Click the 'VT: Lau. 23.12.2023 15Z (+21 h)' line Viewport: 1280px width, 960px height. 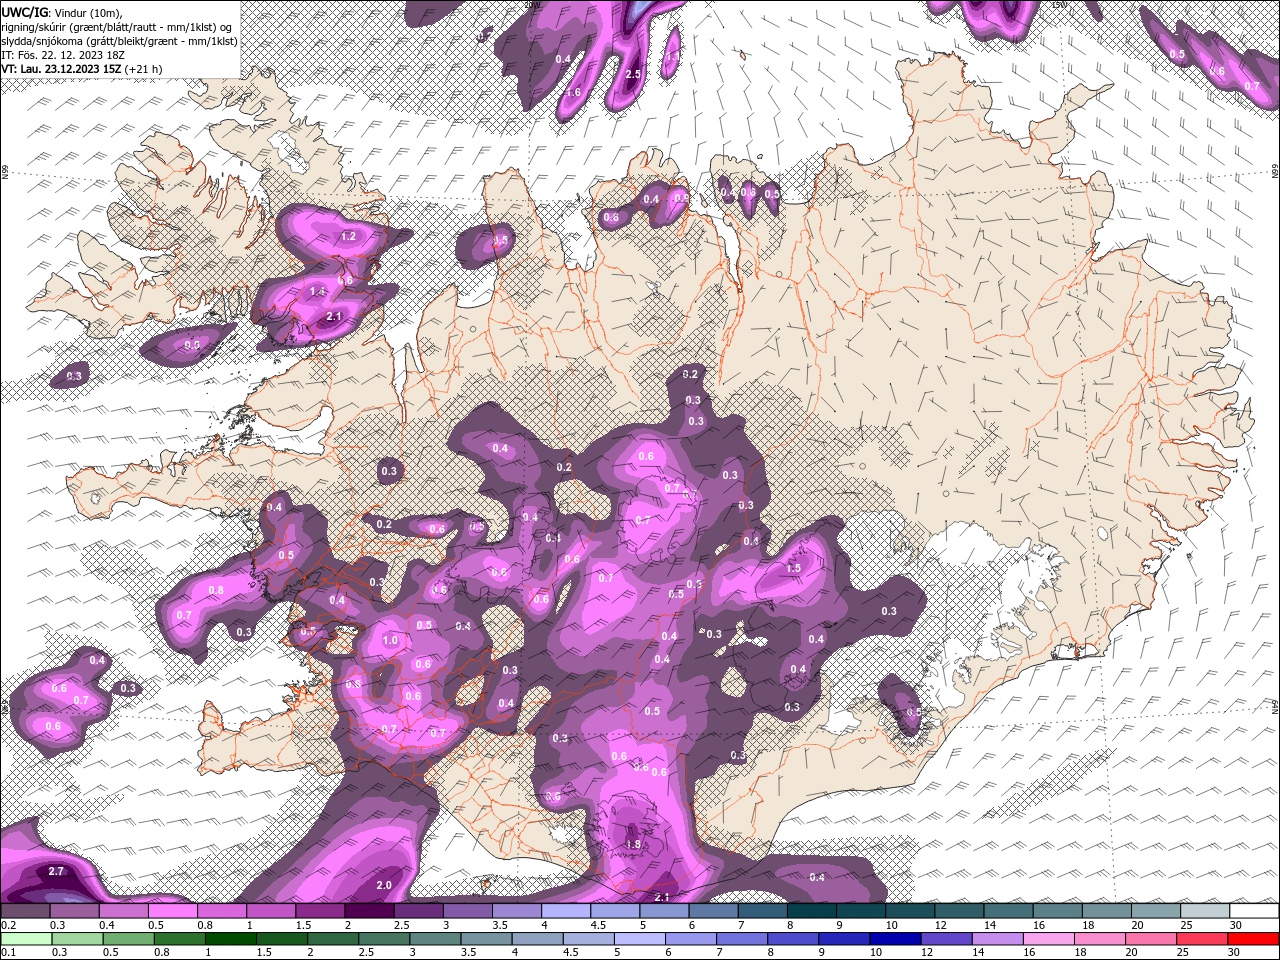pyautogui.click(x=82, y=69)
